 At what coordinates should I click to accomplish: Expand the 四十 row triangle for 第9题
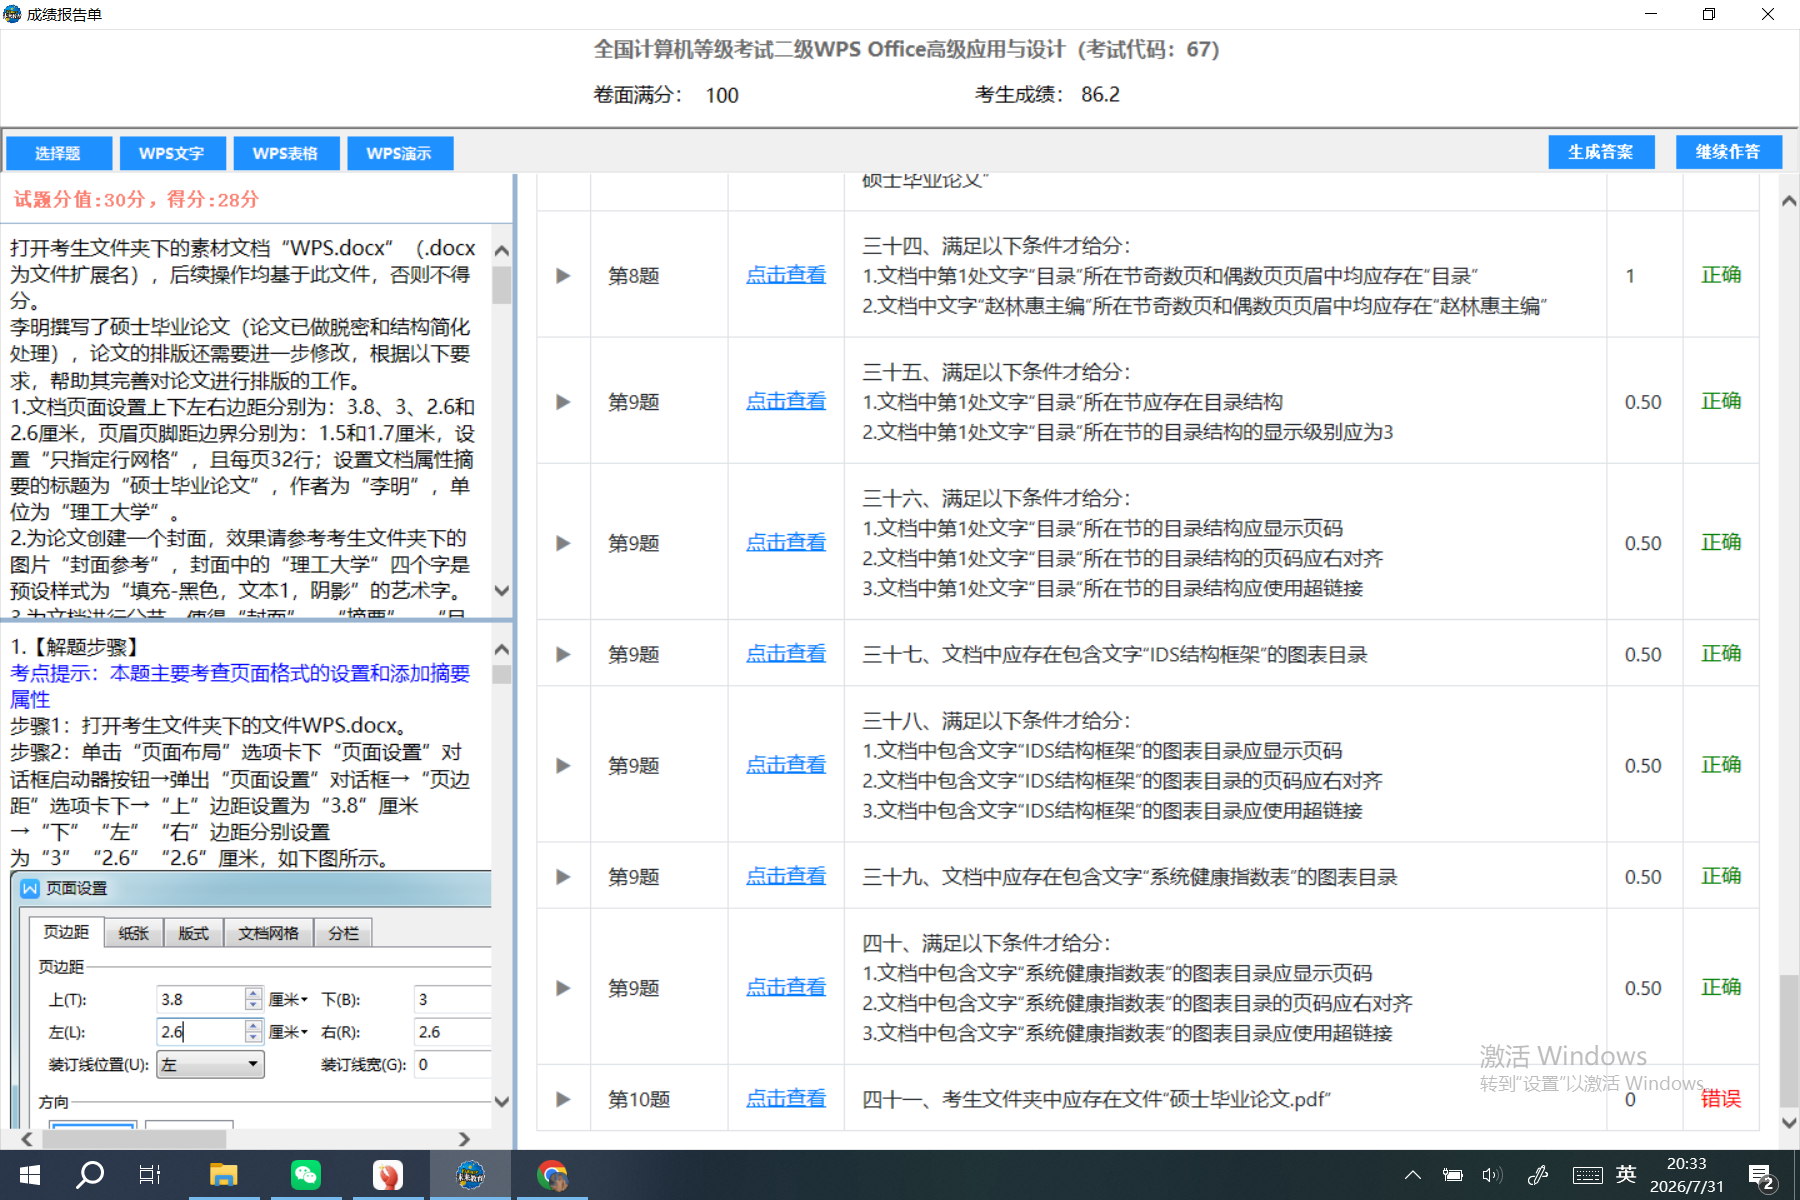pos(563,988)
